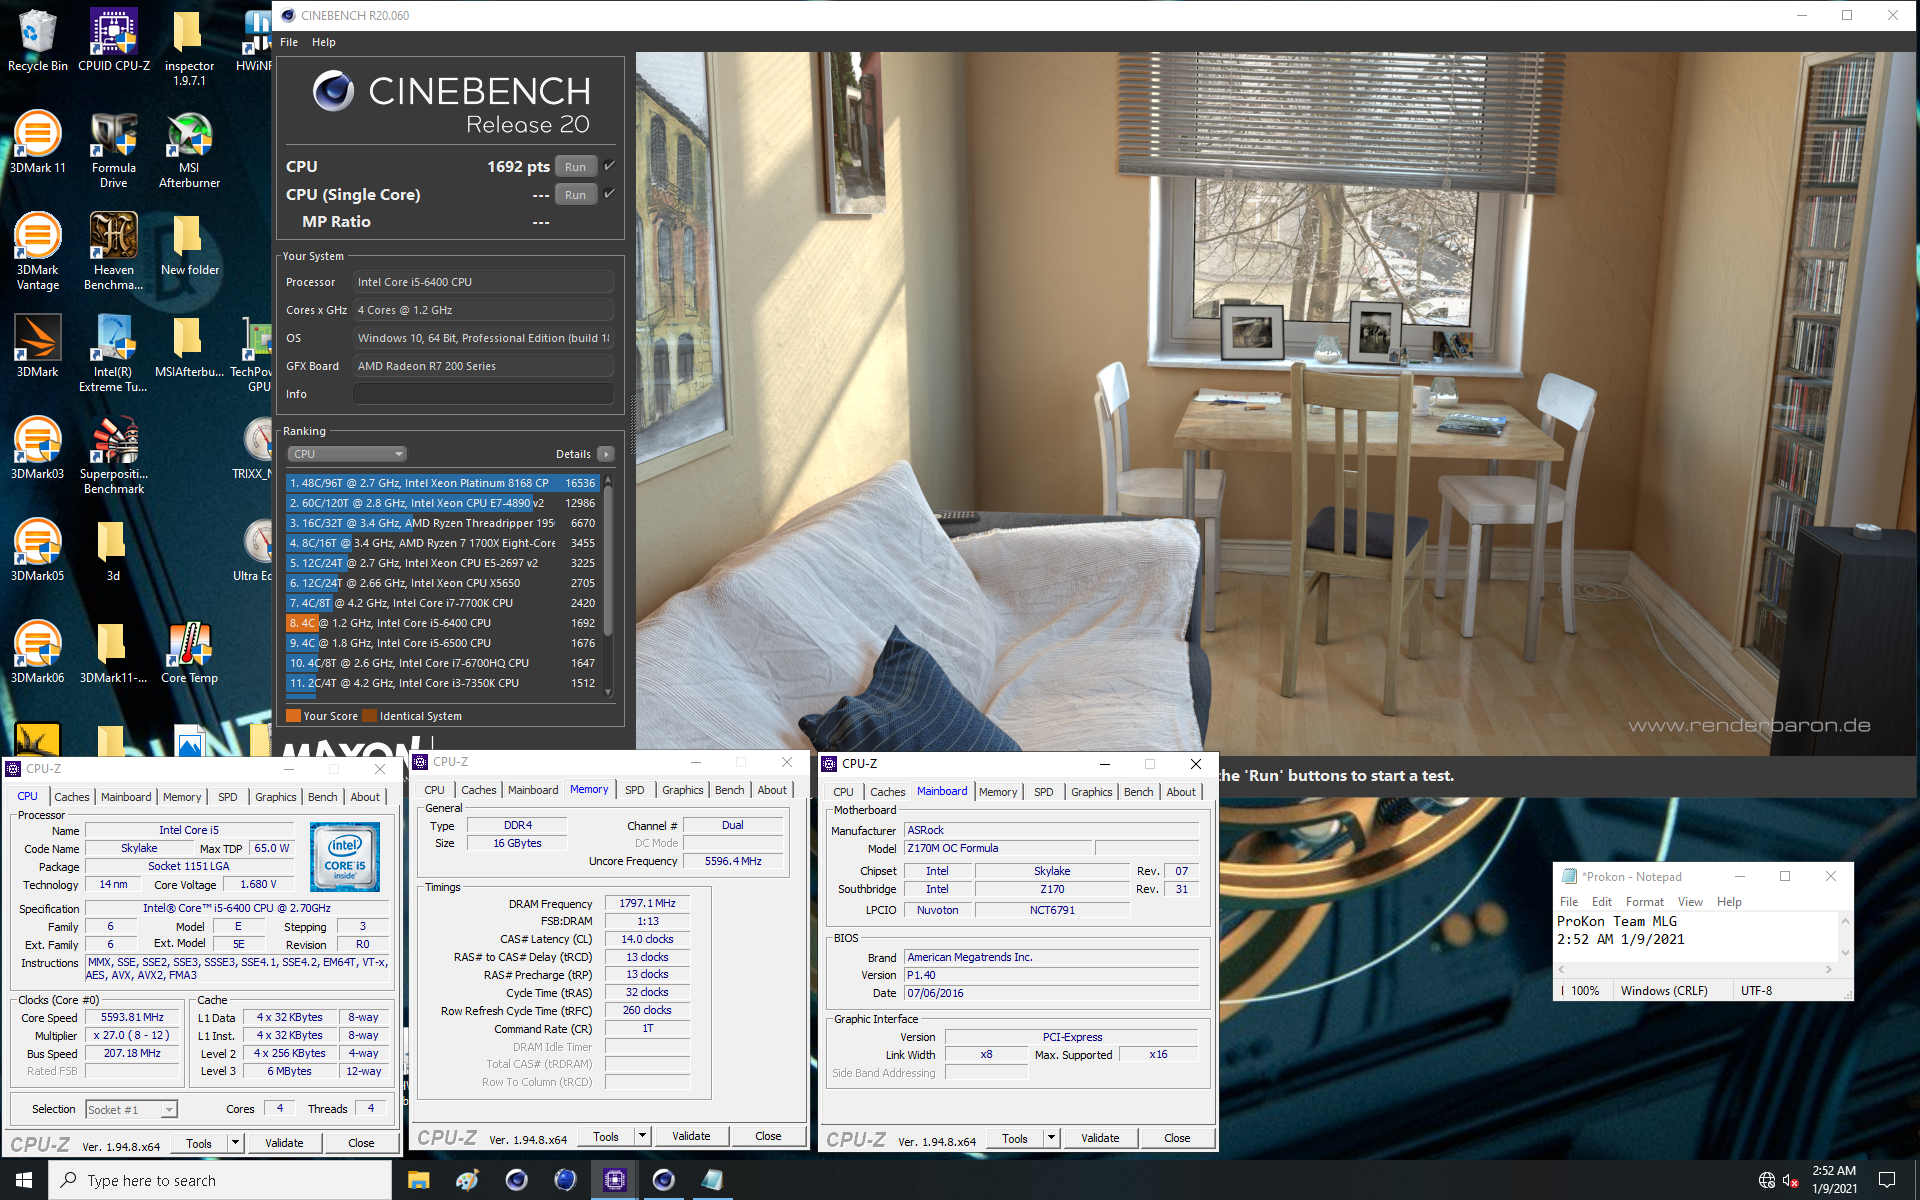The image size is (1920, 1200).
Task: Launch 3DMark desktop shortcut
Action: [x=37, y=346]
